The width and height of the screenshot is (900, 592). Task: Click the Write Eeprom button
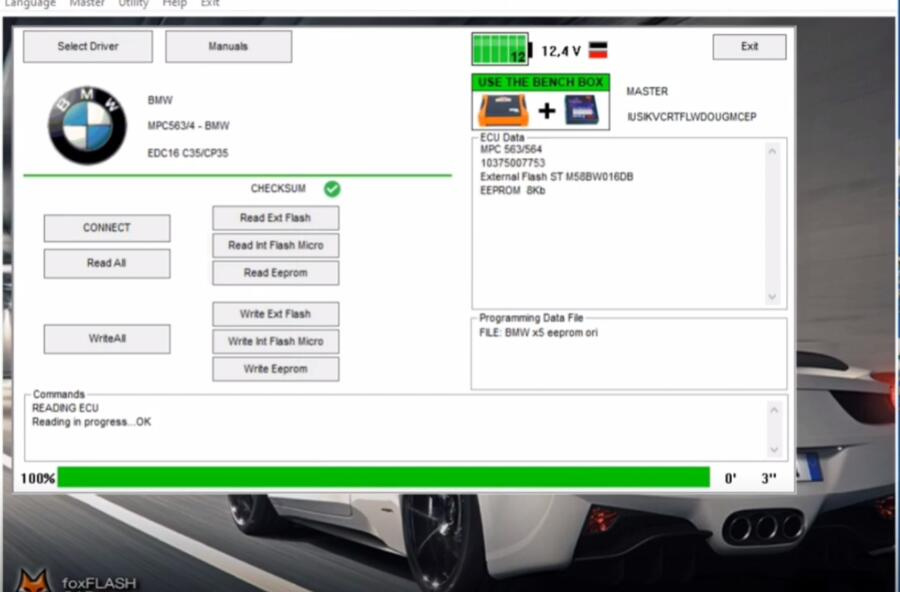click(x=276, y=369)
